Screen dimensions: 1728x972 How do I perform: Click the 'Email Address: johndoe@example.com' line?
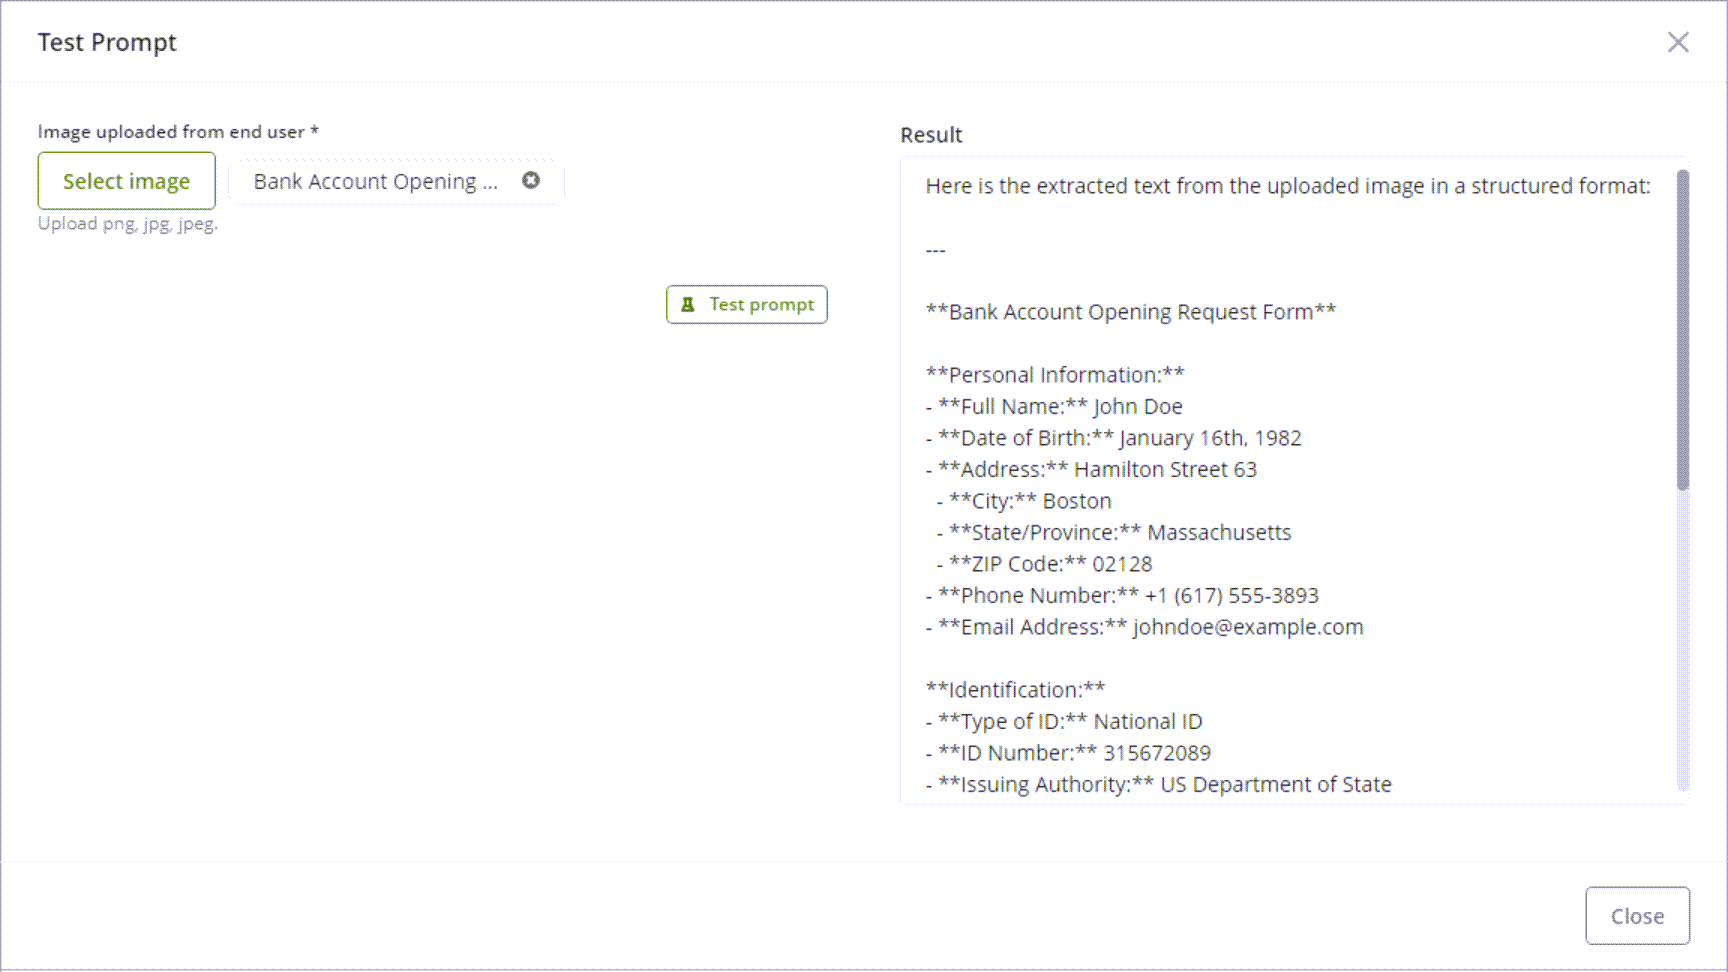click(1144, 627)
